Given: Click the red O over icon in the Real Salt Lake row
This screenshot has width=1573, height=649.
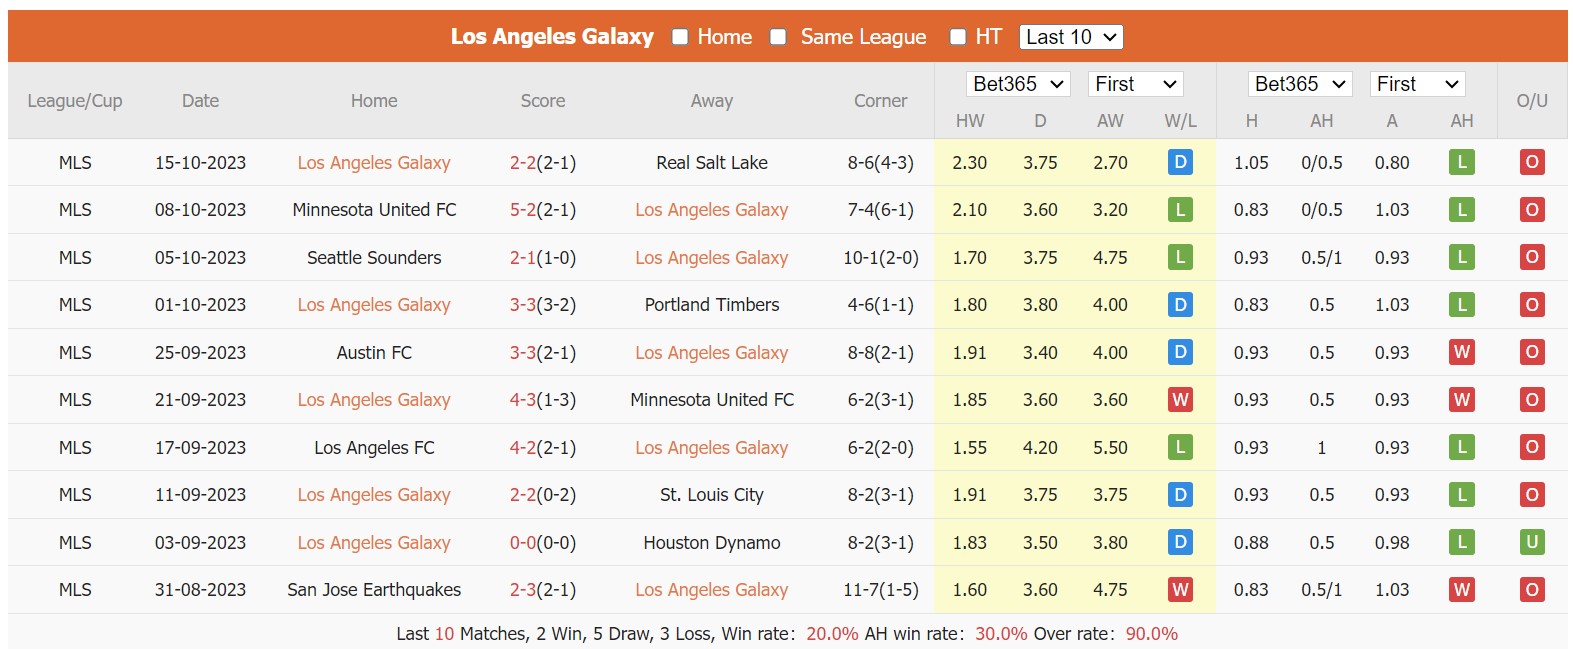Looking at the screenshot, I should [1532, 162].
